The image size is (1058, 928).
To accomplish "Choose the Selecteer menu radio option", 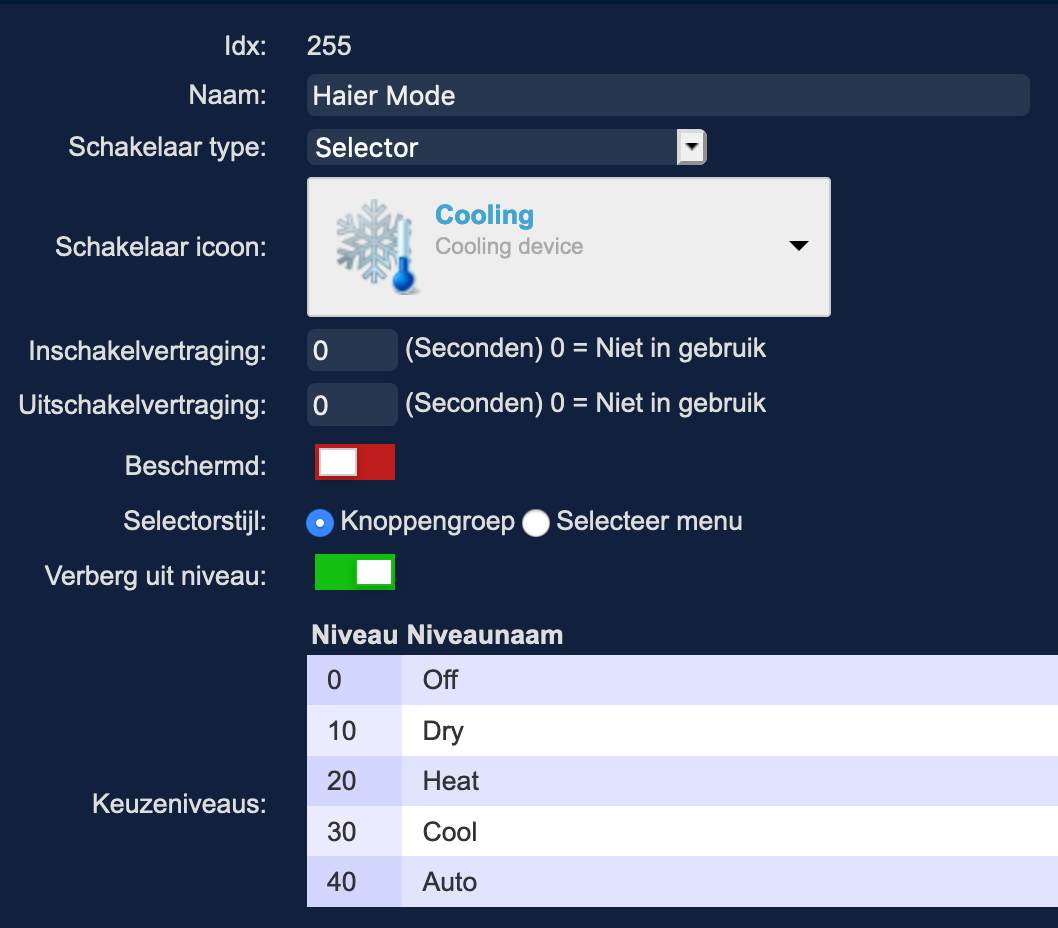I will (536, 523).
